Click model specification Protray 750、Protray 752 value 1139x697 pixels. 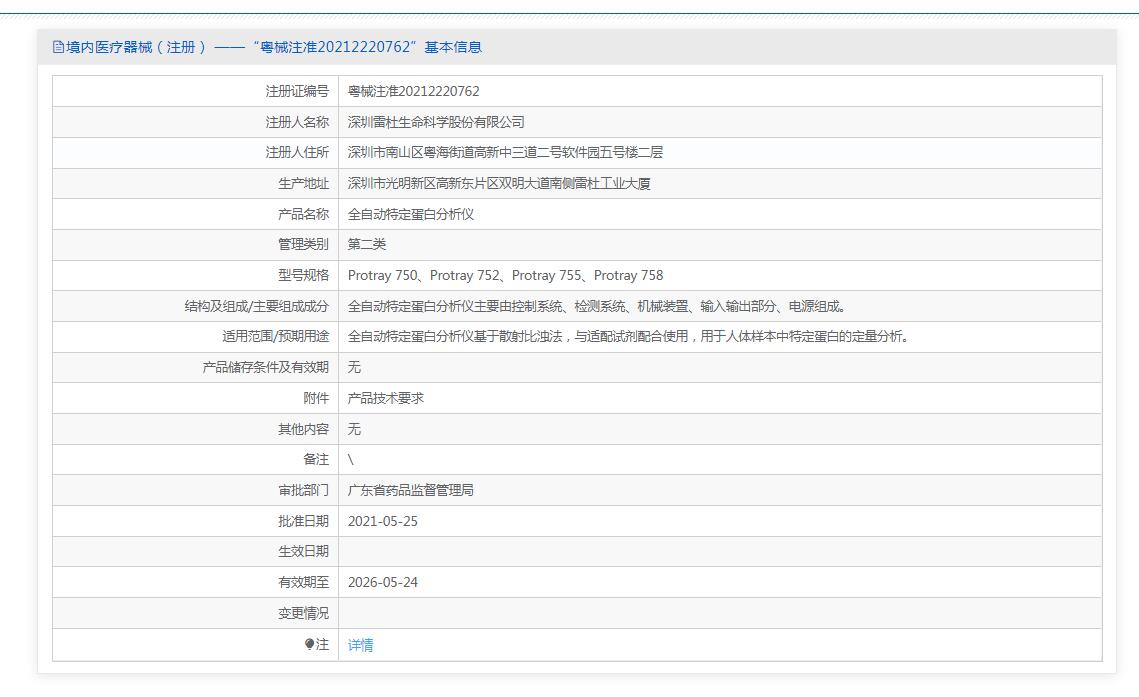pyautogui.click(x=506, y=275)
